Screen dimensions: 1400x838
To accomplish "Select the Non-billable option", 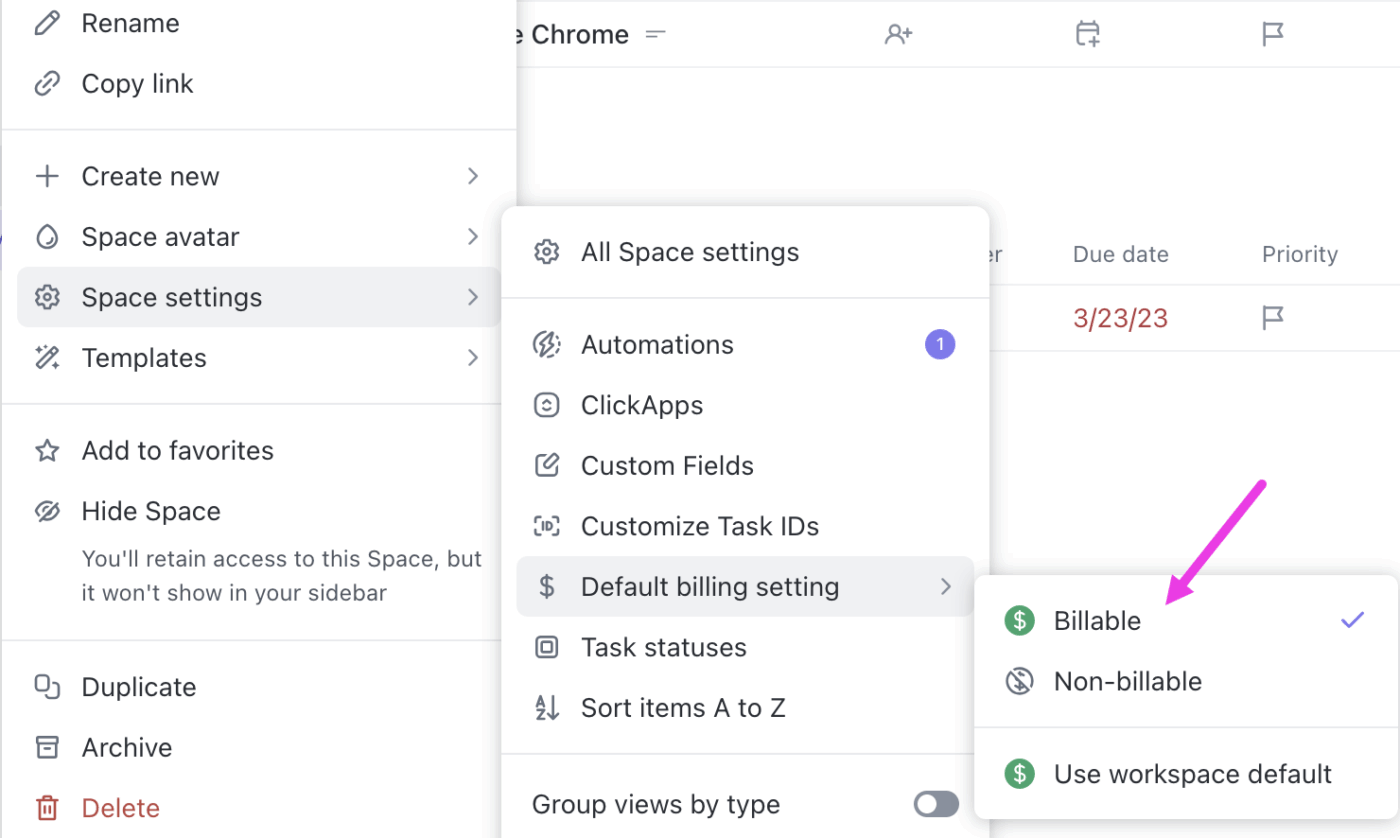I will 1126,681.
